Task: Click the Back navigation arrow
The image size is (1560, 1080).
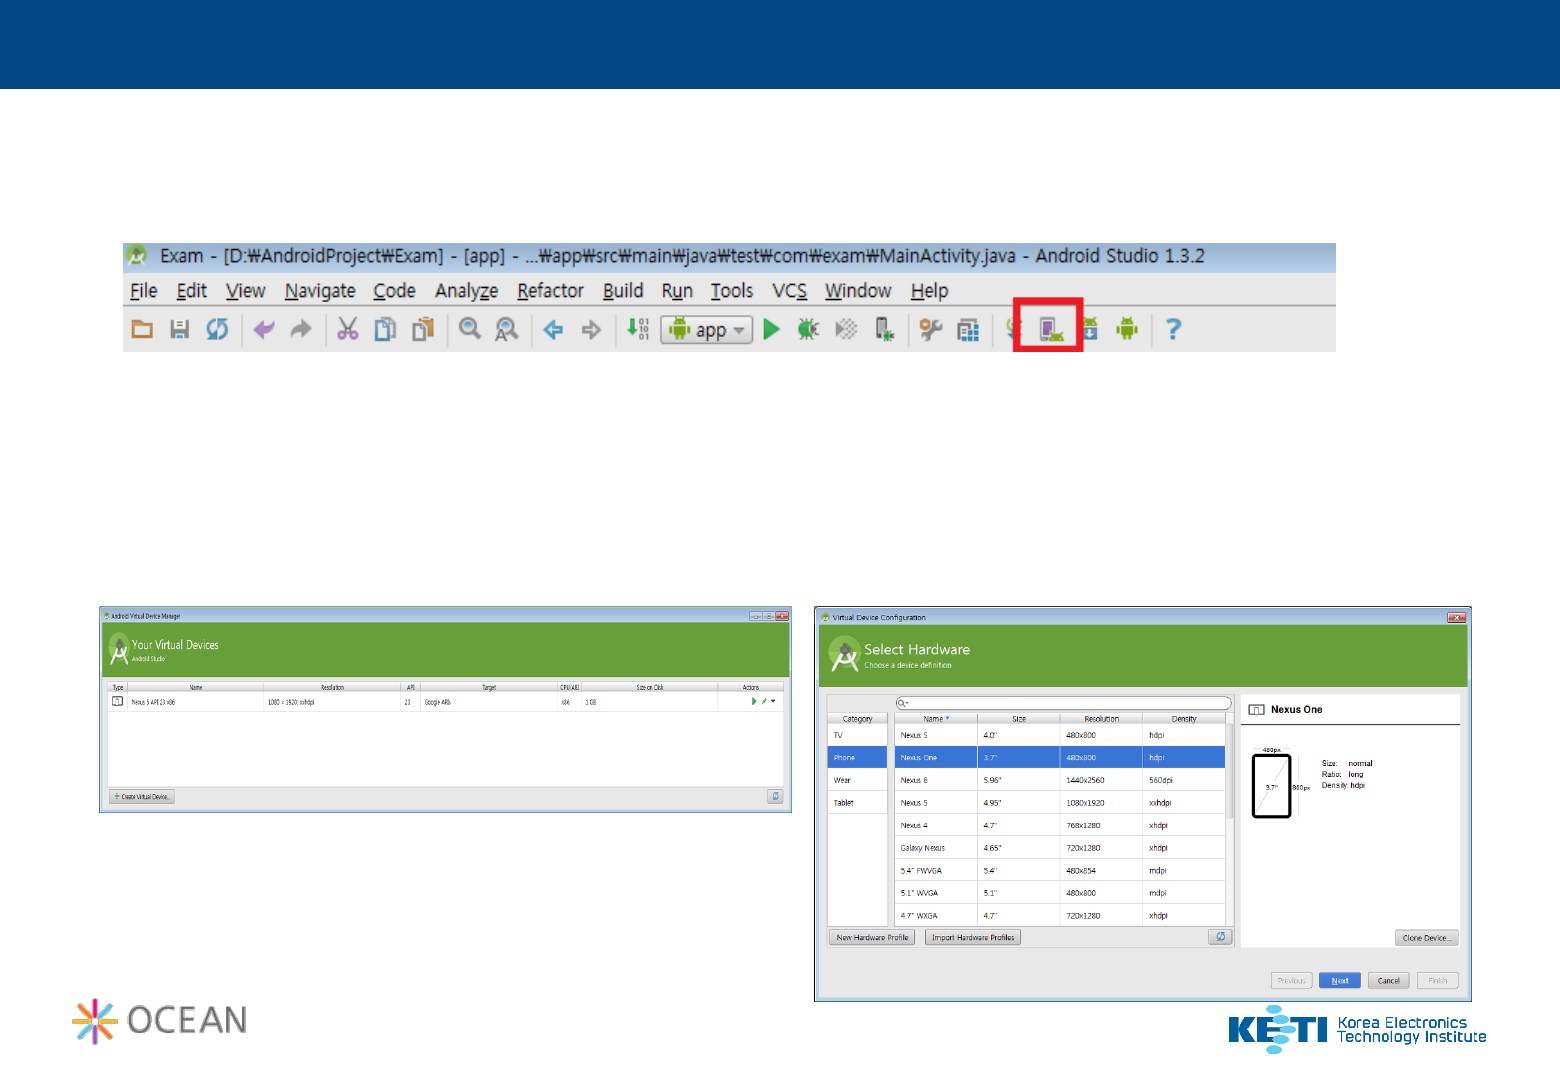Action: click(x=553, y=329)
